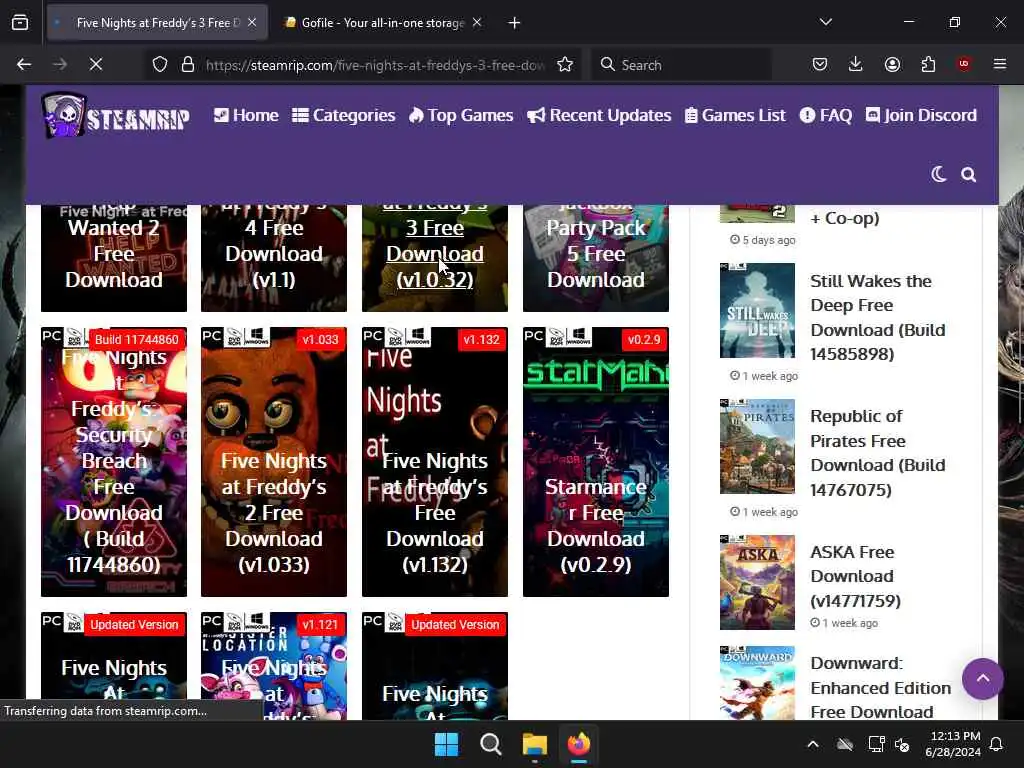Toggle dark mode moon icon on Steamrip

[938, 174]
